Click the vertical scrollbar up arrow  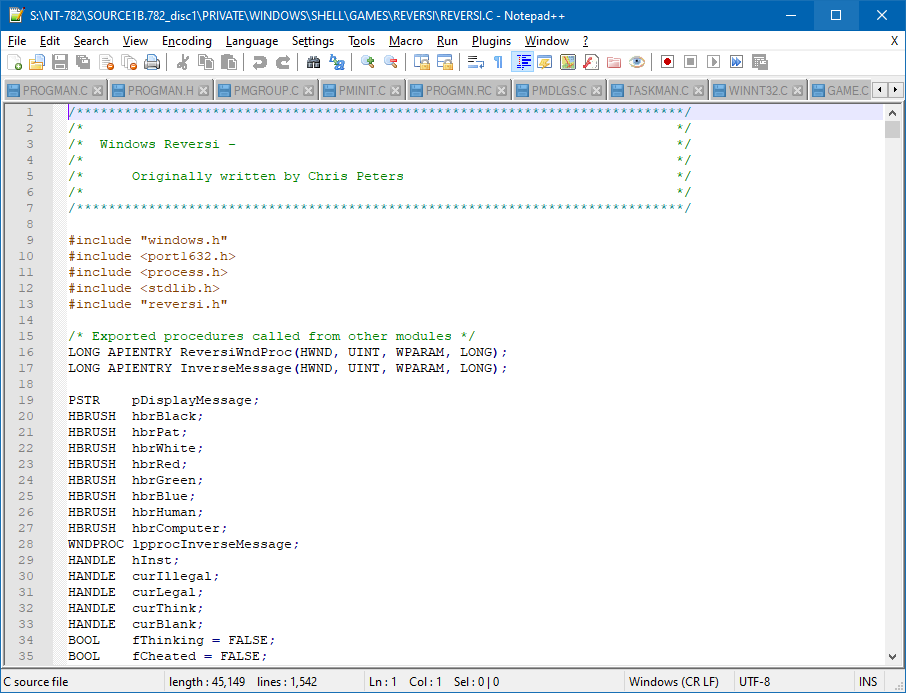(x=892, y=113)
